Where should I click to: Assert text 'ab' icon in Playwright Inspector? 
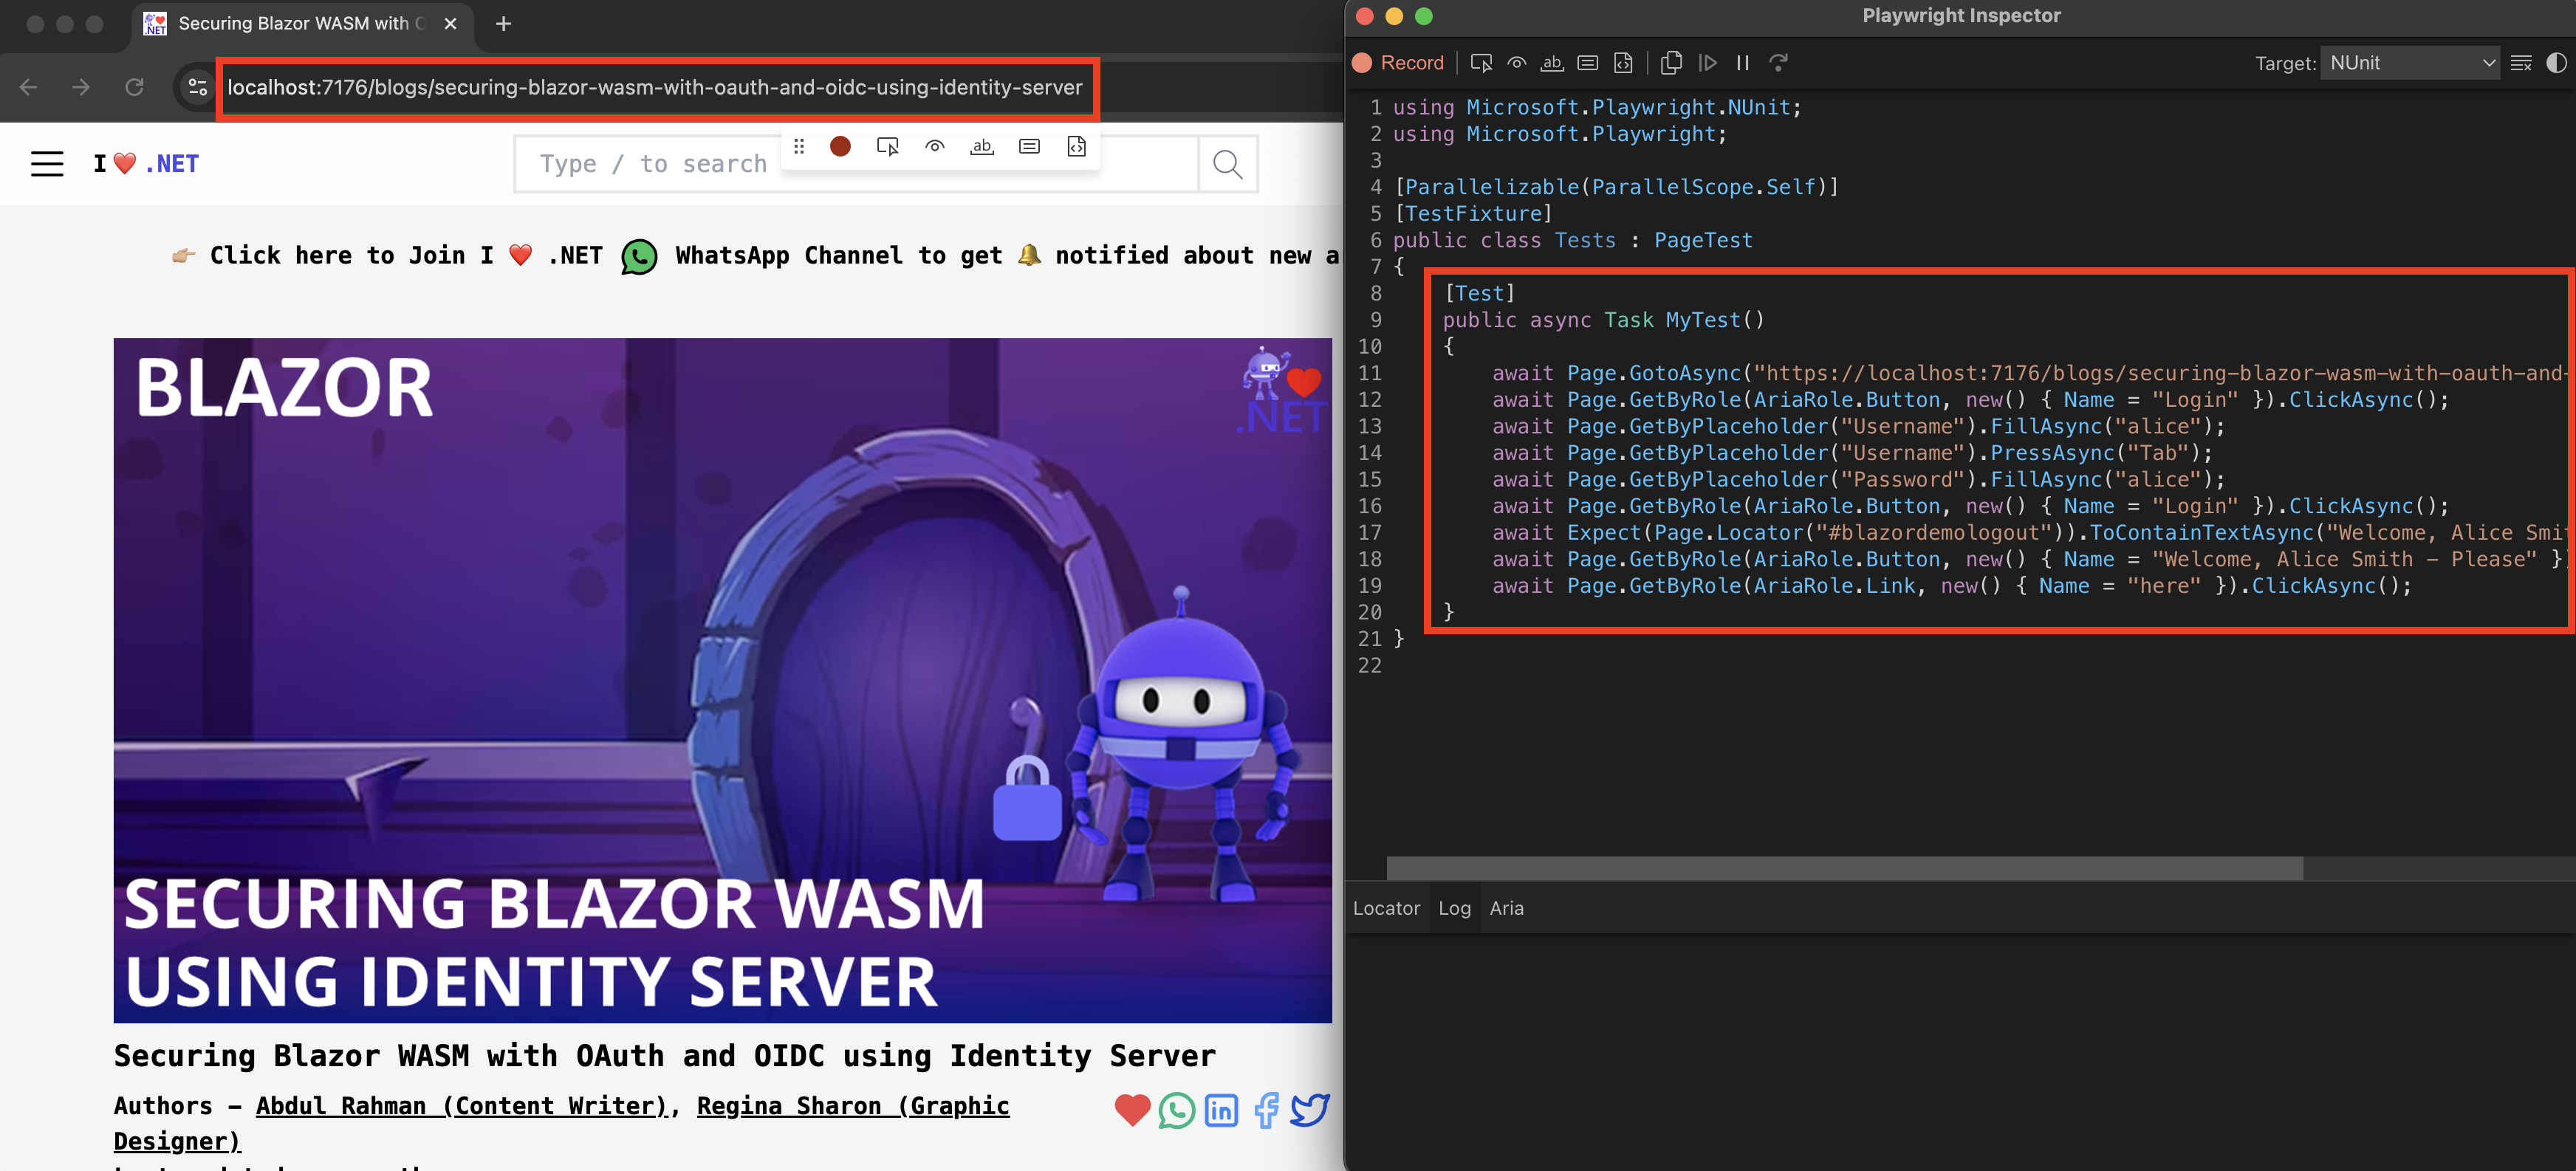pyautogui.click(x=1552, y=63)
